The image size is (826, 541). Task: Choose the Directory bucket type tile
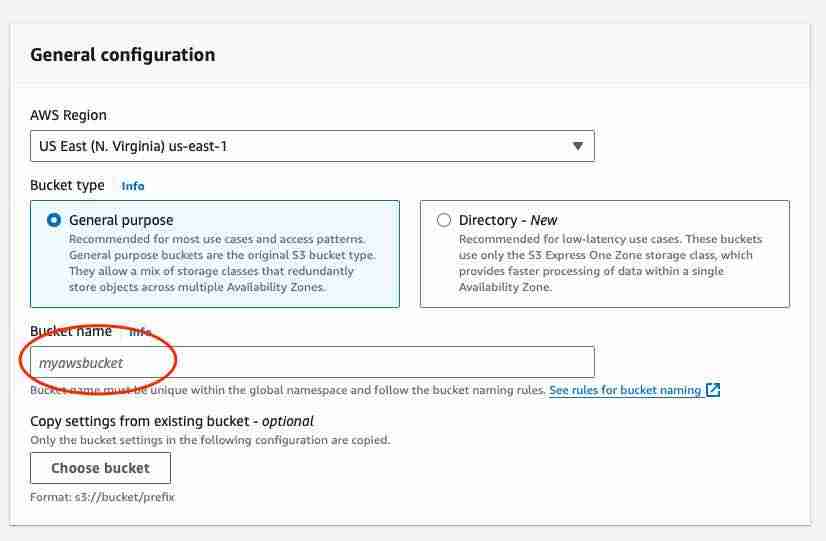point(605,254)
